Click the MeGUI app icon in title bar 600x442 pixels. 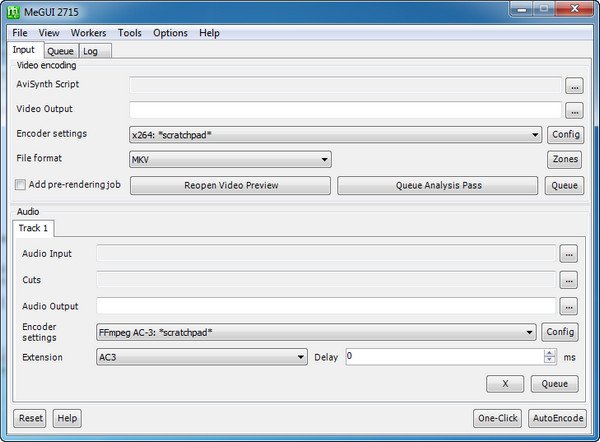click(x=13, y=12)
